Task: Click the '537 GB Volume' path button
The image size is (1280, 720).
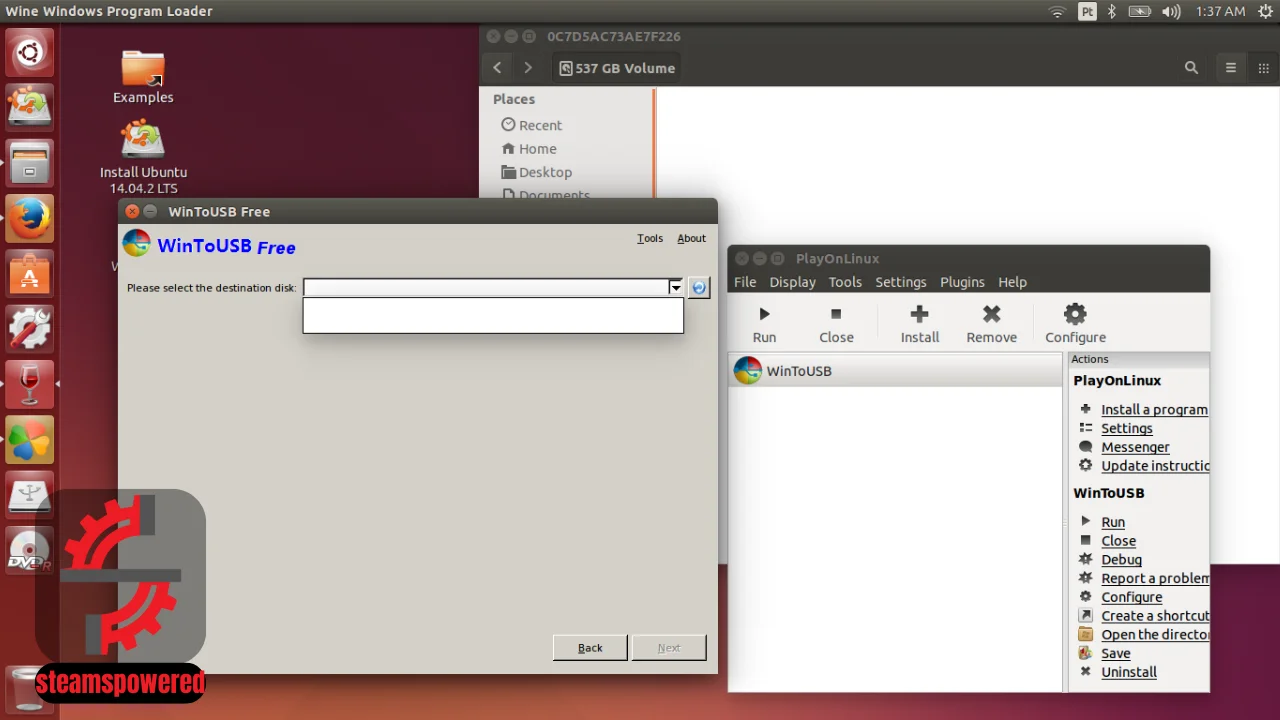Action: tap(617, 68)
